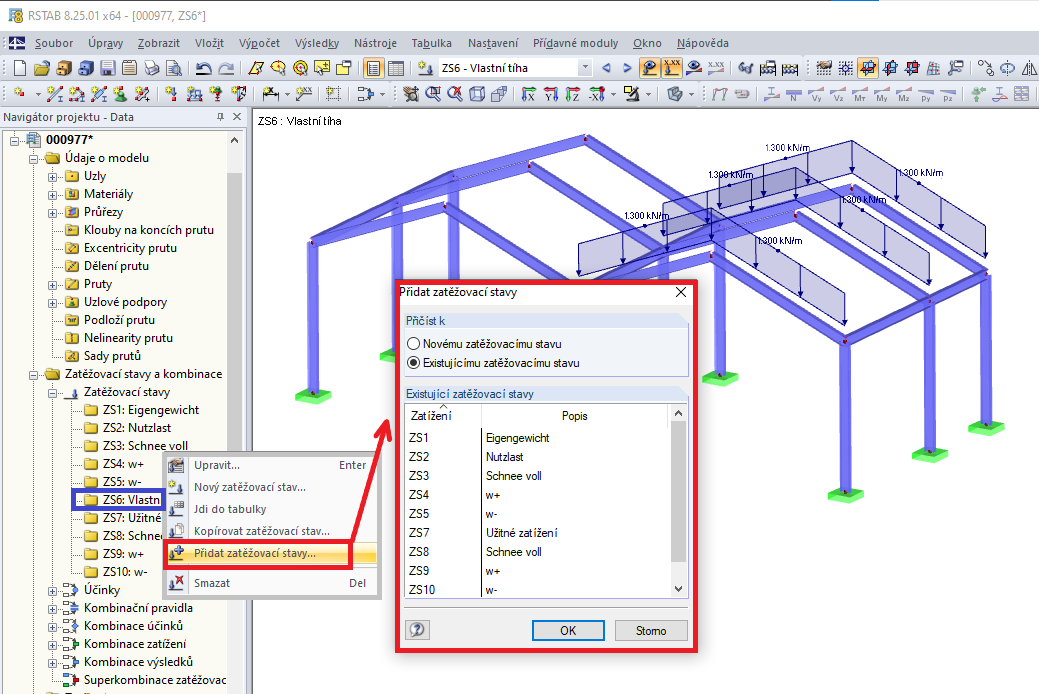Screen dimensions: 1039x694
Task: Create a new model file
Action: tap(20, 68)
